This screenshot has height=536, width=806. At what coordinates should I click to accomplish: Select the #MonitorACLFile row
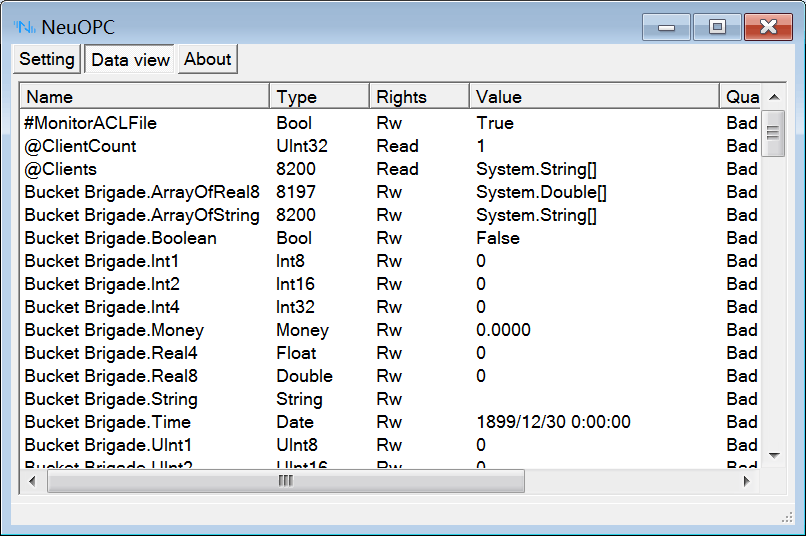point(91,123)
